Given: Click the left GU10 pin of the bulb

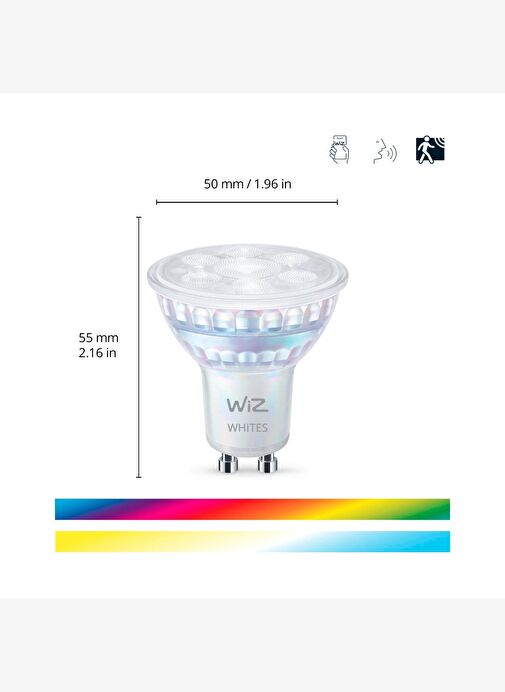Looking at the screenshot, I should [x=228, y=463].
